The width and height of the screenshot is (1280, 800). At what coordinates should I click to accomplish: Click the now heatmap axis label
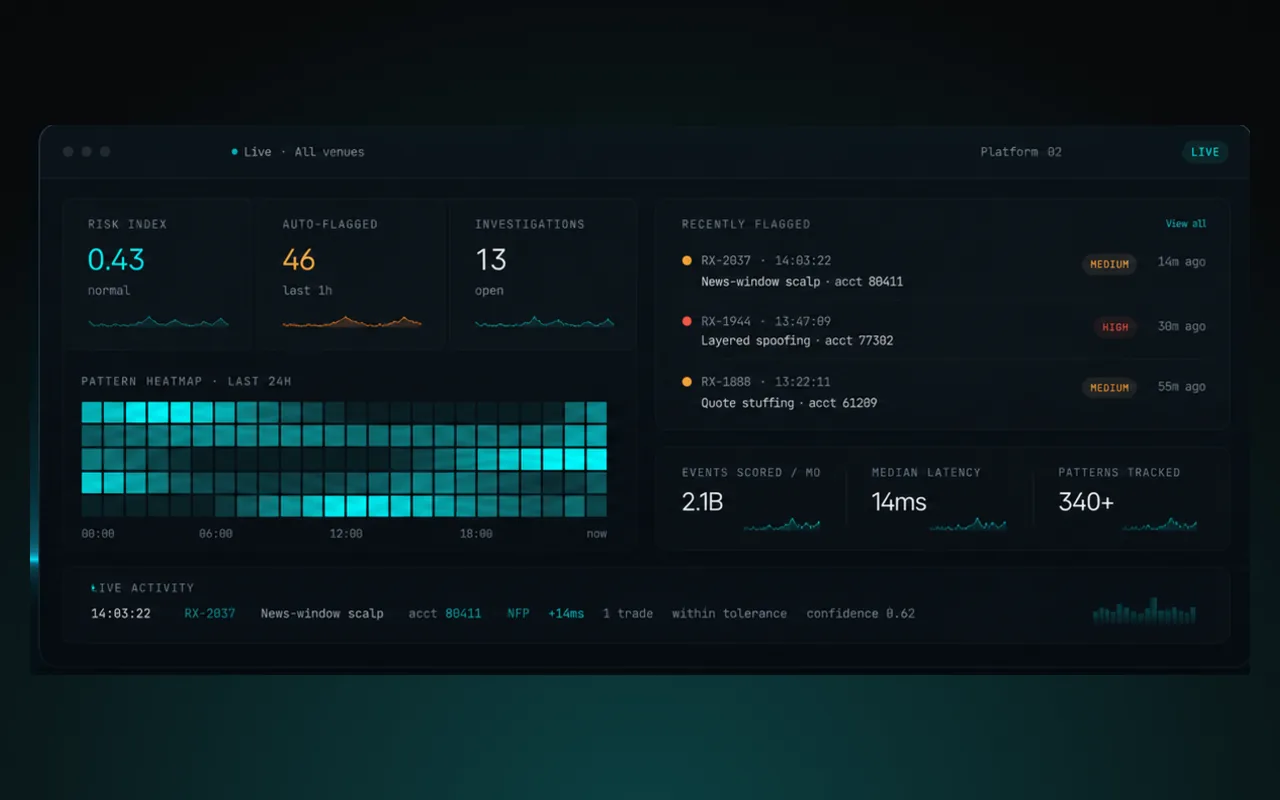597,534
